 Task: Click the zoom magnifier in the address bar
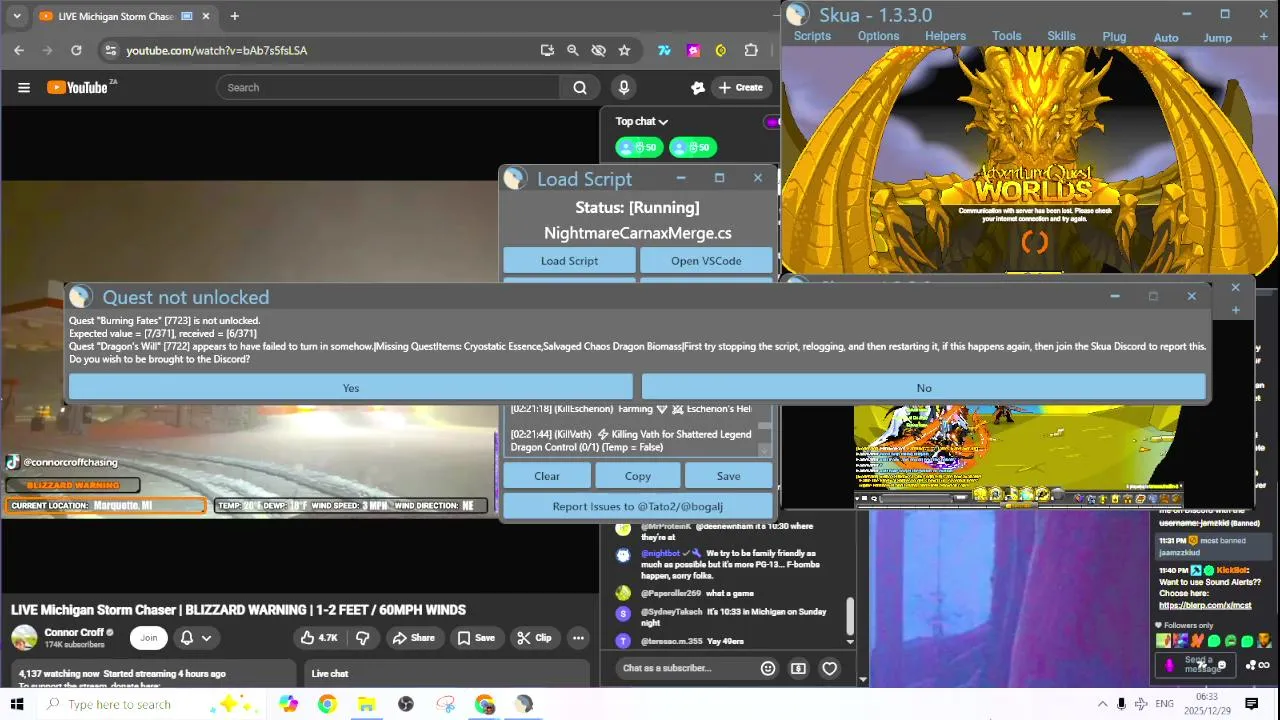point(573,50)
